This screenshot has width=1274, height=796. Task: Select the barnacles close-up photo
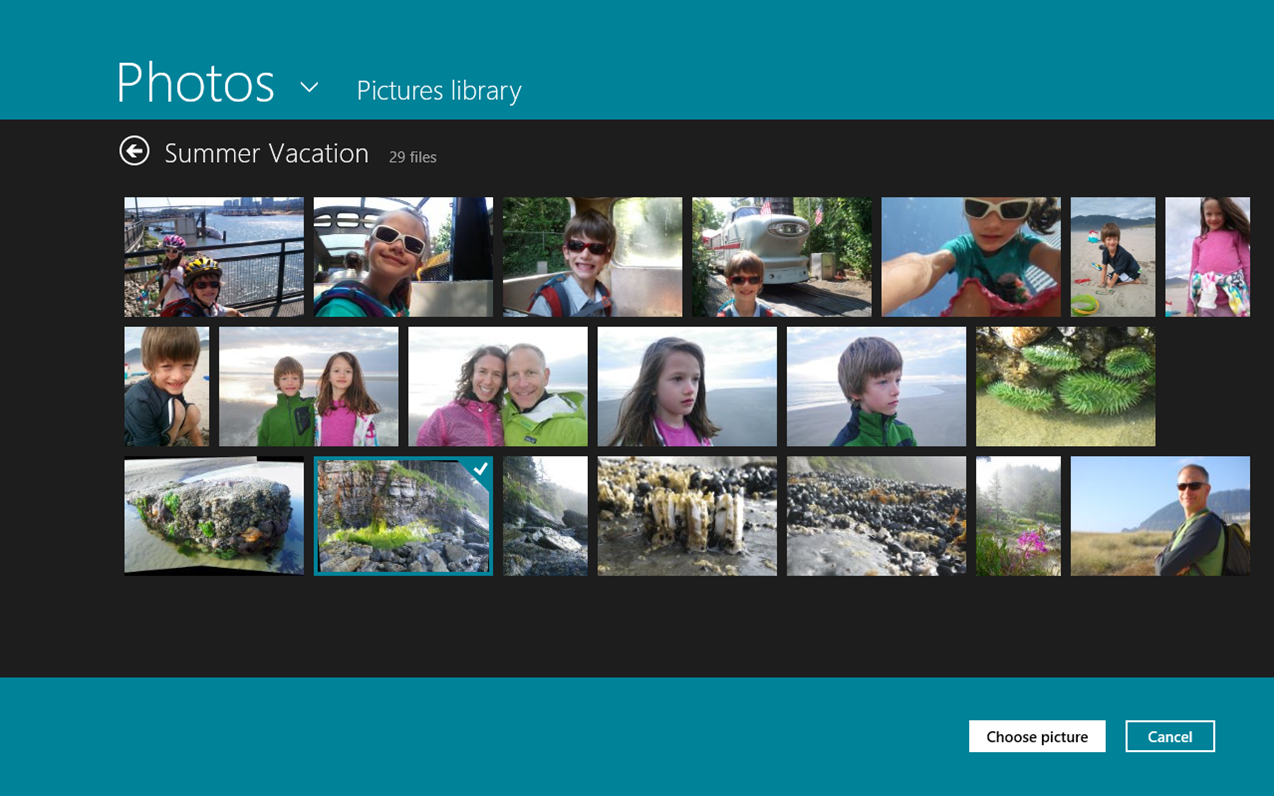pos(687,516)
